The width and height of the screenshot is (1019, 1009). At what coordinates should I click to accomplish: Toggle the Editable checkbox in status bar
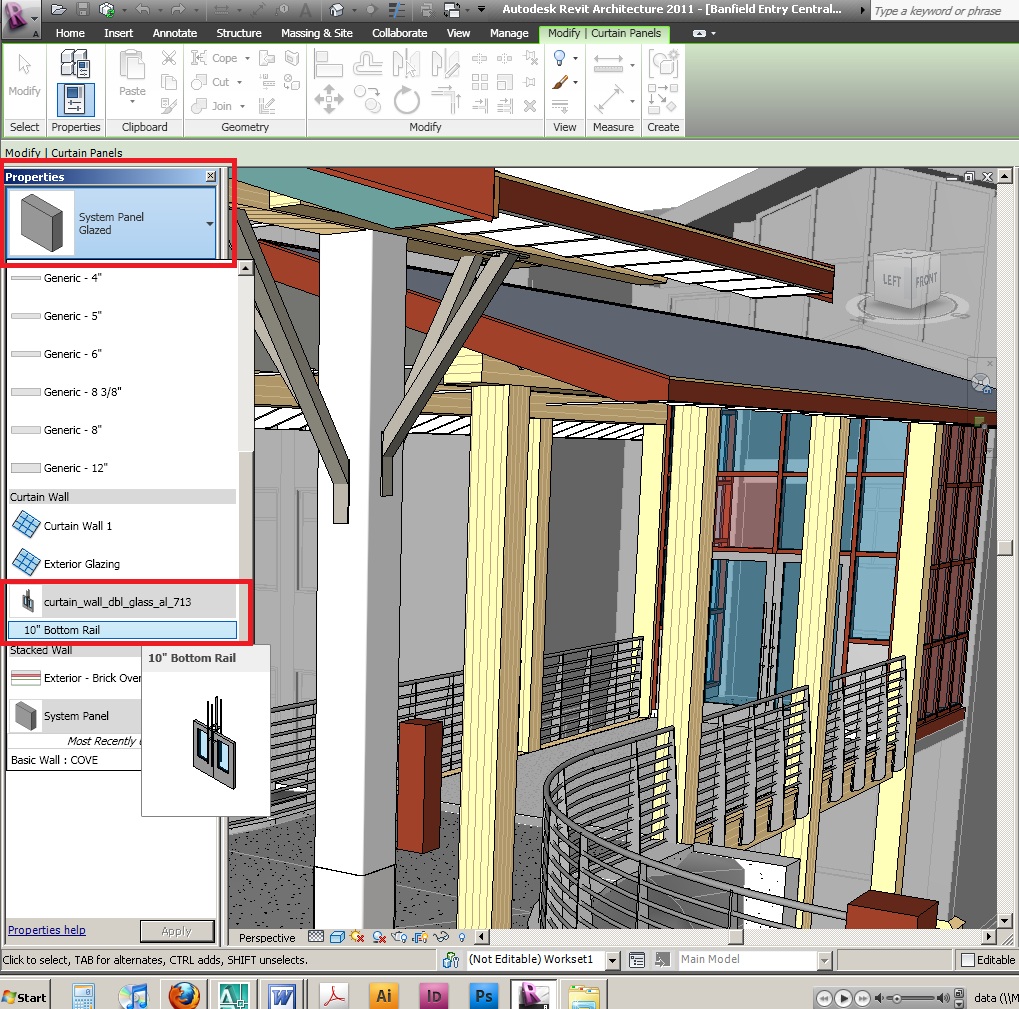[x=967, y=960]
